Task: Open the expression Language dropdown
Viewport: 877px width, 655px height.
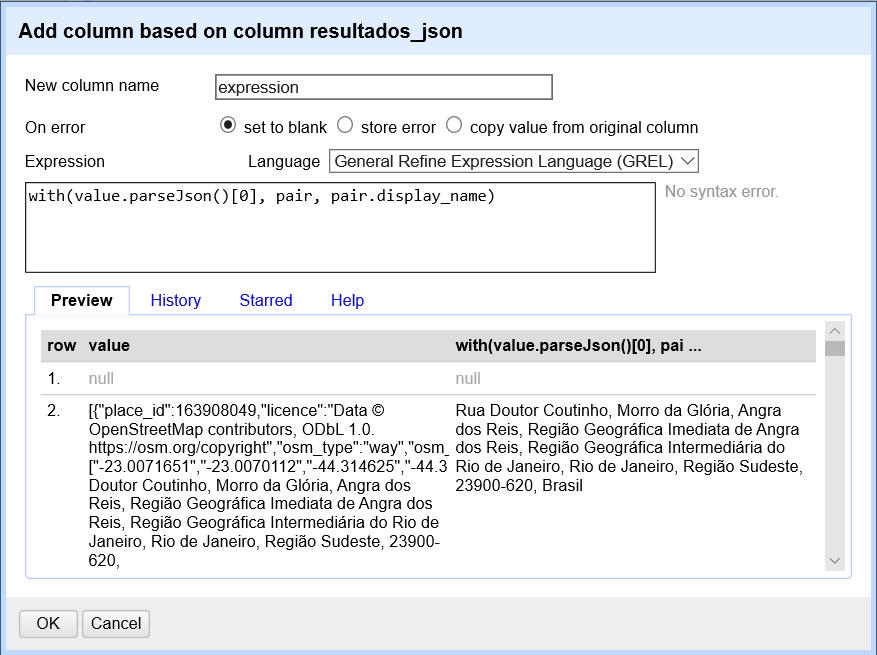Action: click(x=513, y=161)
